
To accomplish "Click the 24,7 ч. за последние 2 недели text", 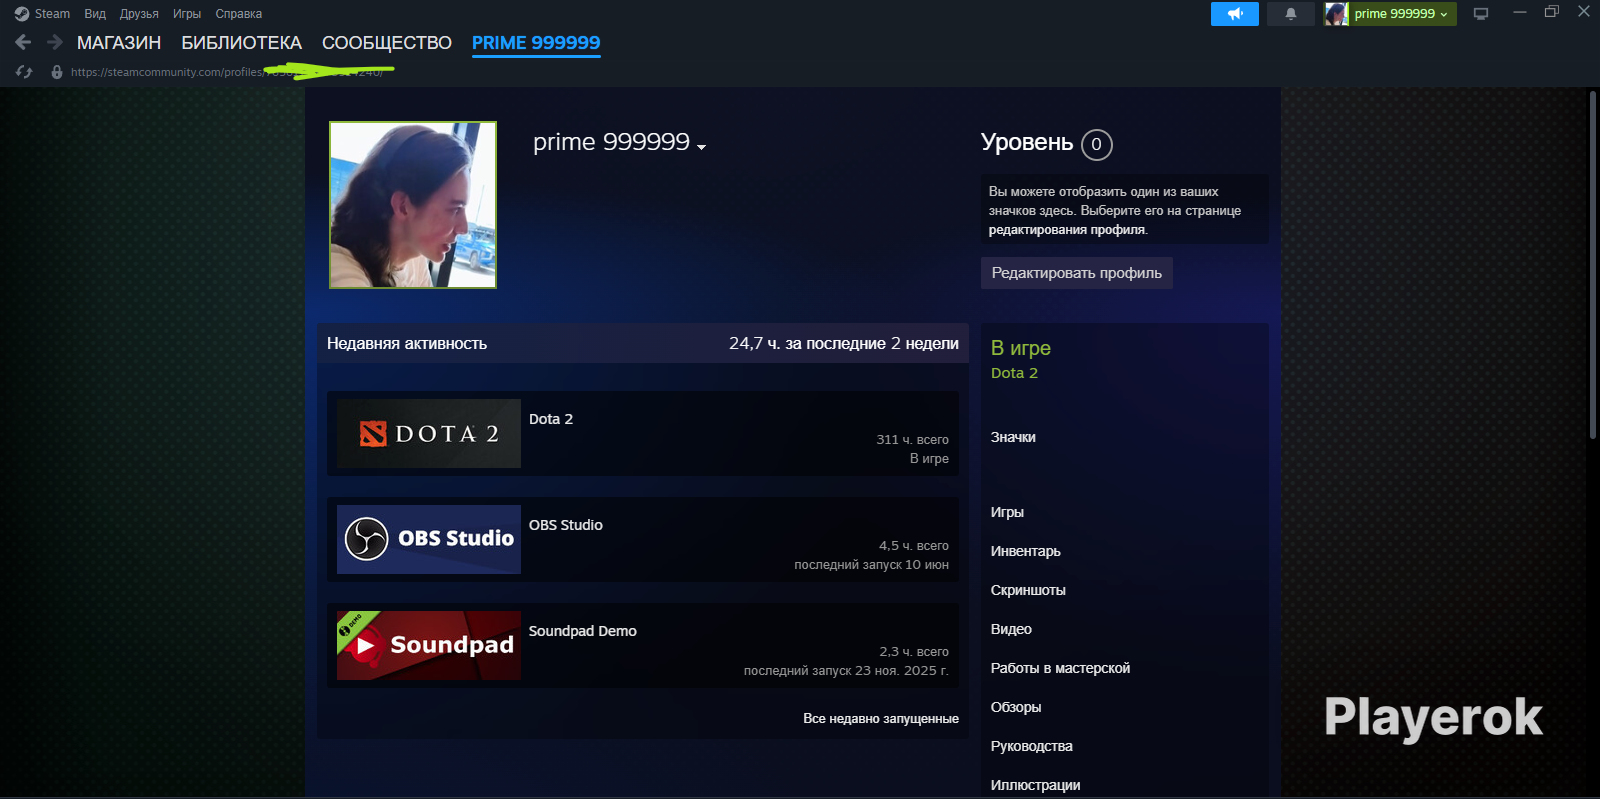I will pos(844,343).
